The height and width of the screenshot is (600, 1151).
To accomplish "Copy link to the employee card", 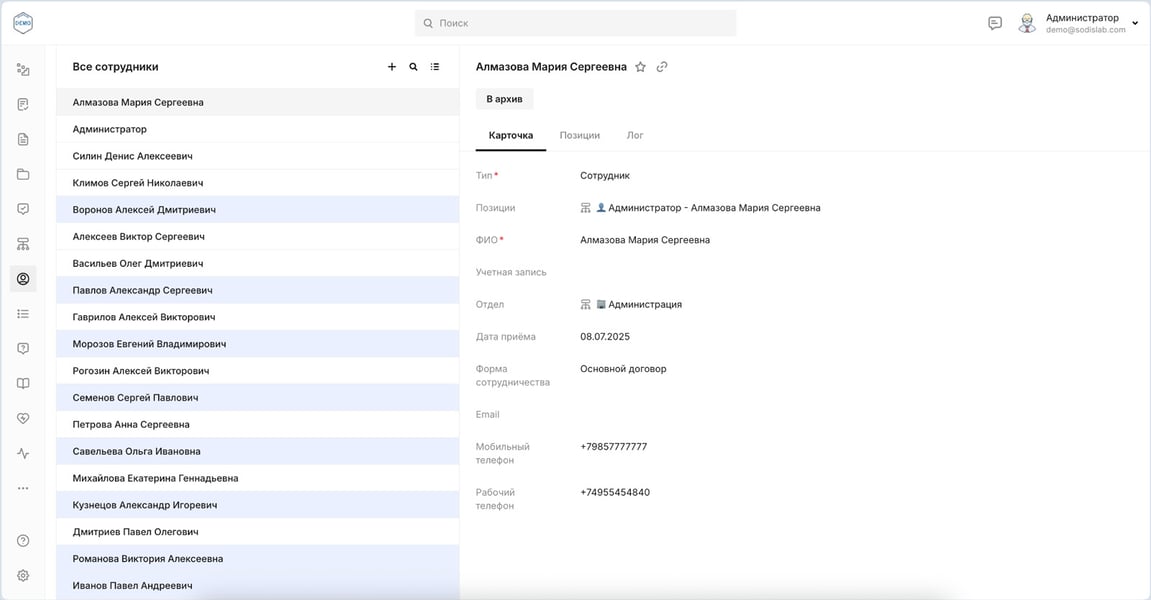I will click(662, 67).
